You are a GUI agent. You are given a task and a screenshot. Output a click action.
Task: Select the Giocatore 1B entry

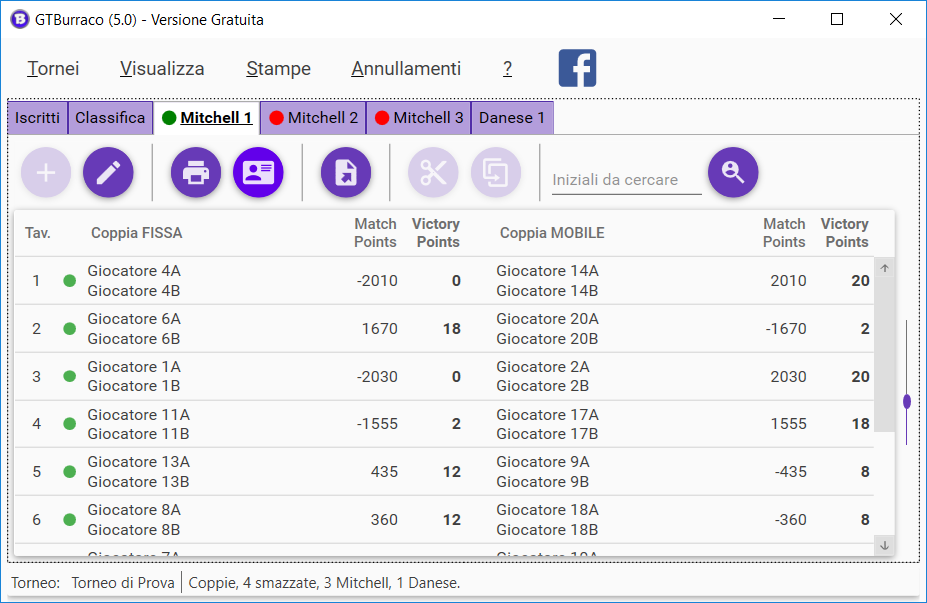point(134,386)
